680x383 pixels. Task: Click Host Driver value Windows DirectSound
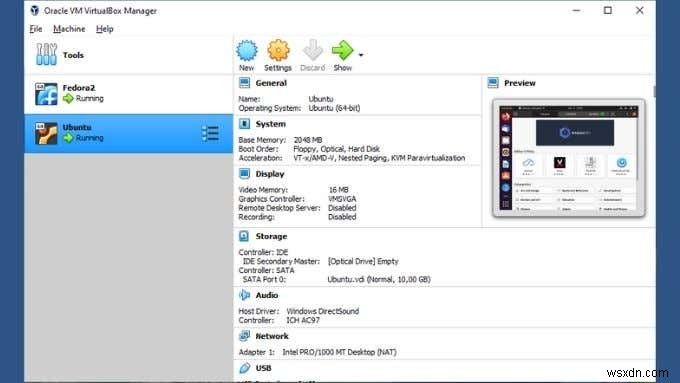coord(323,311)
